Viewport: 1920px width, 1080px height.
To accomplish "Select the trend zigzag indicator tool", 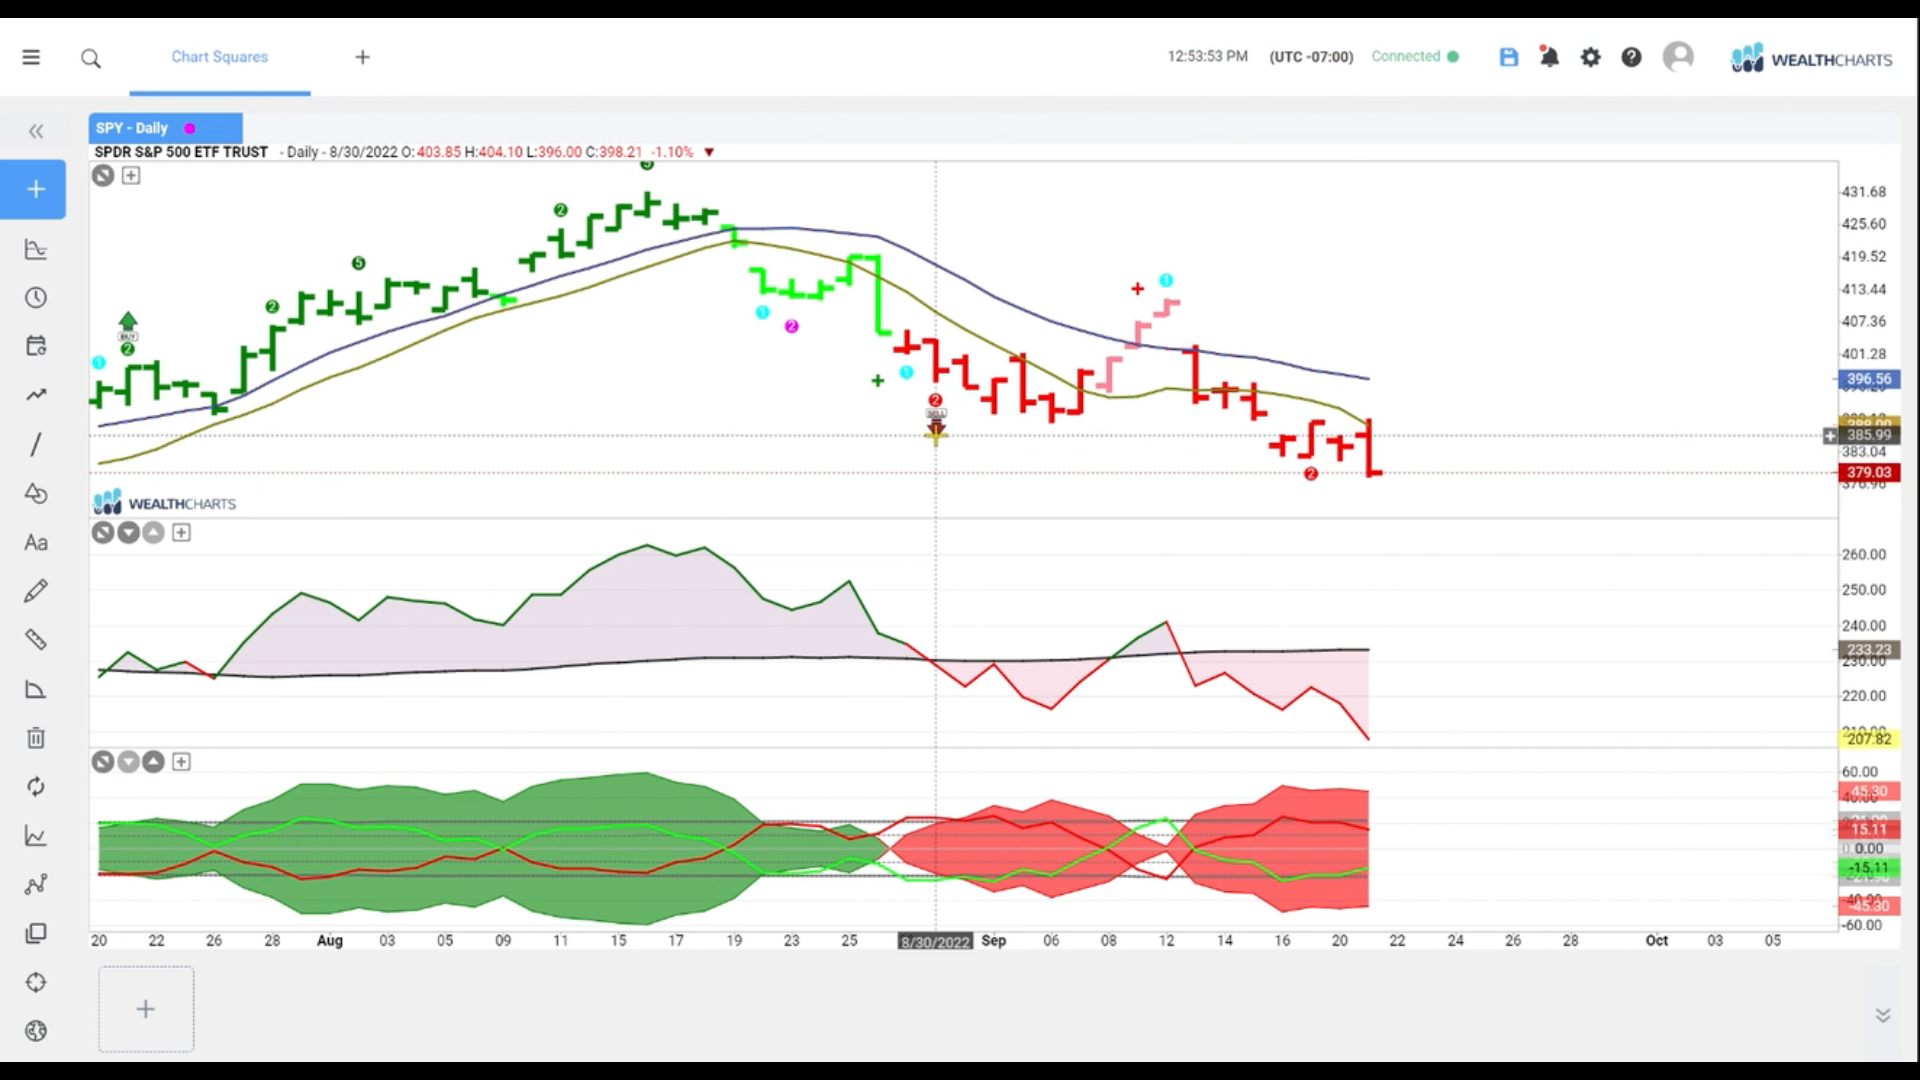I will click(x=36, y=395).
